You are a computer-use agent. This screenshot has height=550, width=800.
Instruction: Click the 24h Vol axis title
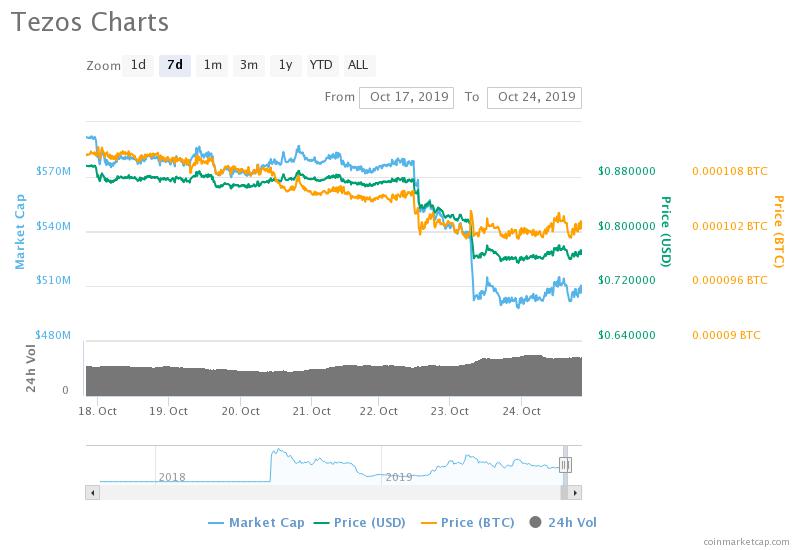pos(31,368)
